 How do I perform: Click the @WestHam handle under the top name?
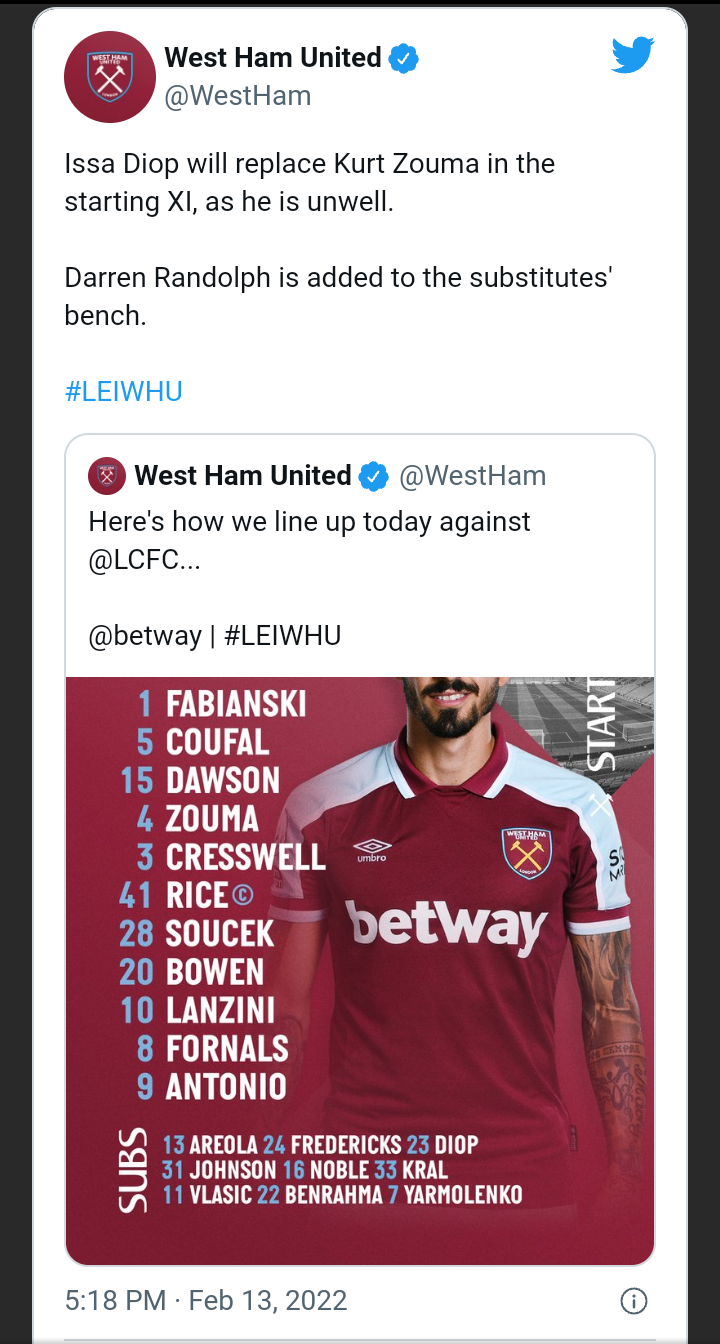237,96
